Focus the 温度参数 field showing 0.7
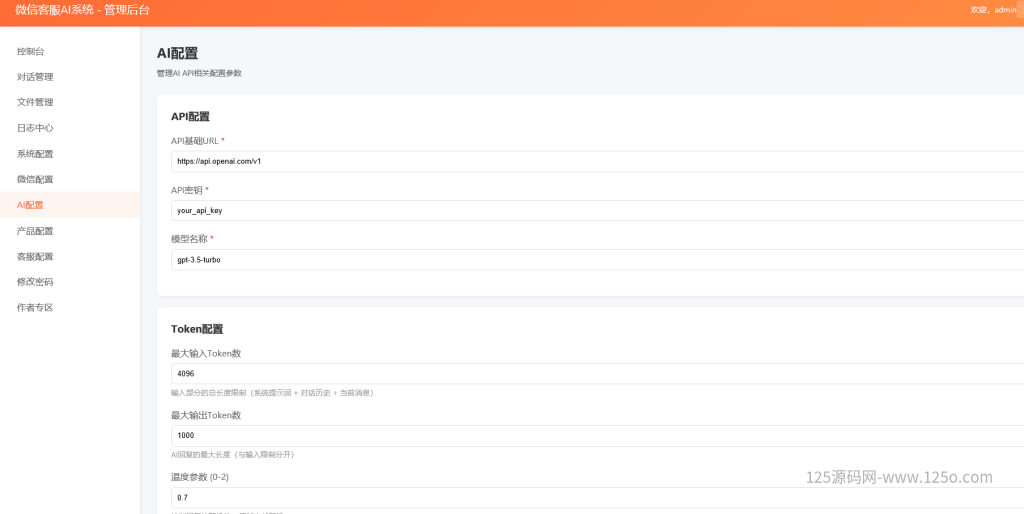The width and height of the screenshot is (1024, 514). tap(596, 497)
